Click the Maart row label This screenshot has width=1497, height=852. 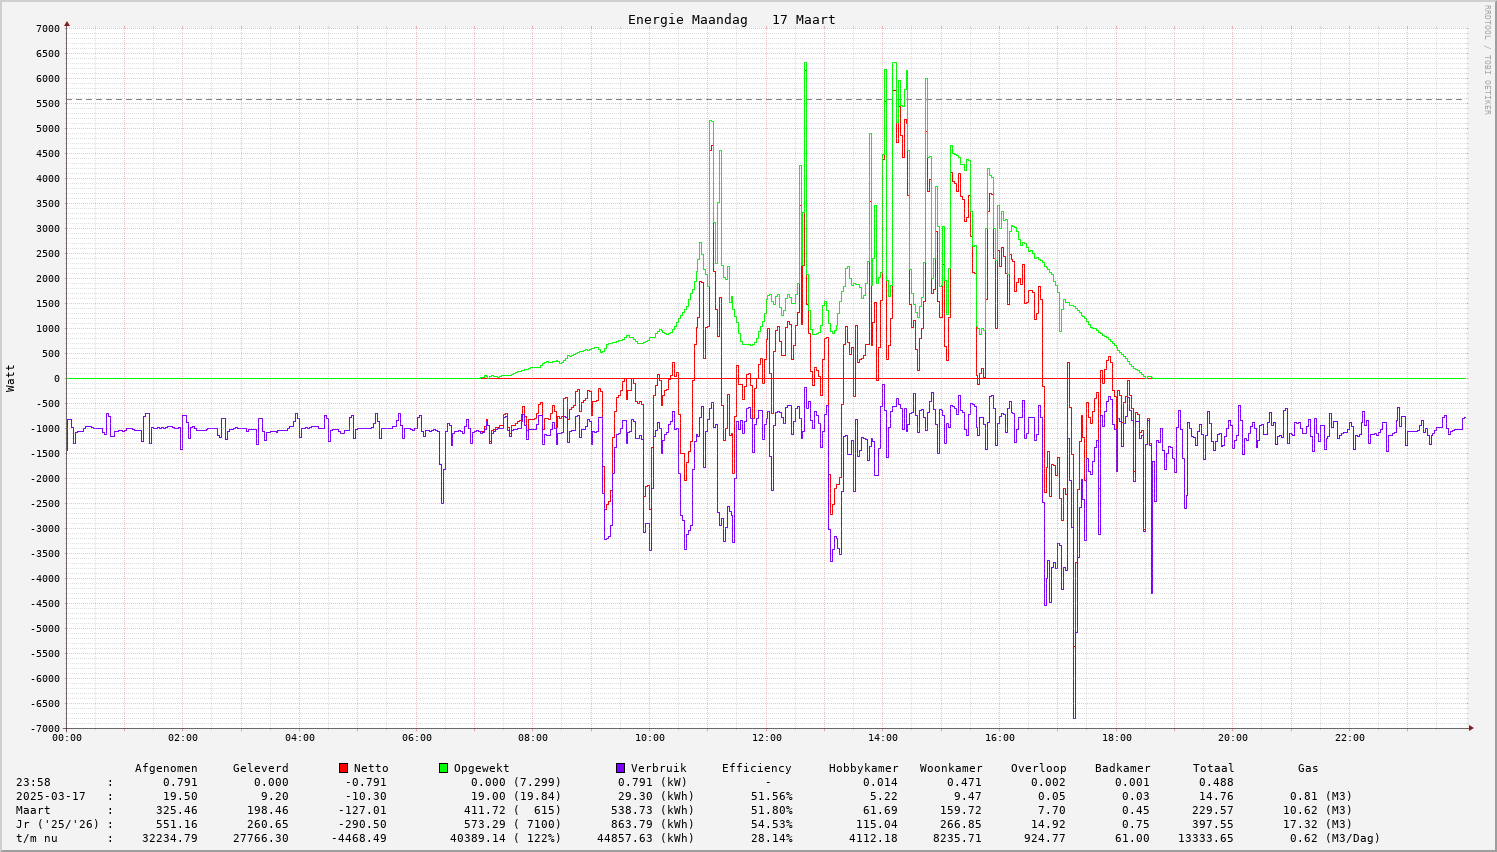click(x=33, y=810)
